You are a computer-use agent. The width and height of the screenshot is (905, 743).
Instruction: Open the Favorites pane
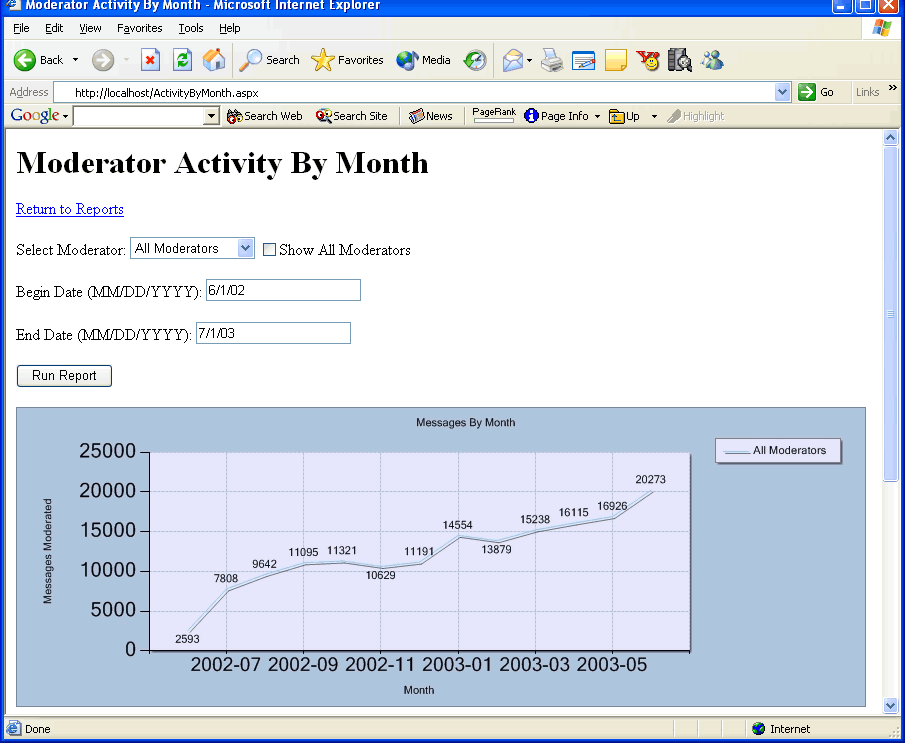pyautogui.click(x=347, y=60)
